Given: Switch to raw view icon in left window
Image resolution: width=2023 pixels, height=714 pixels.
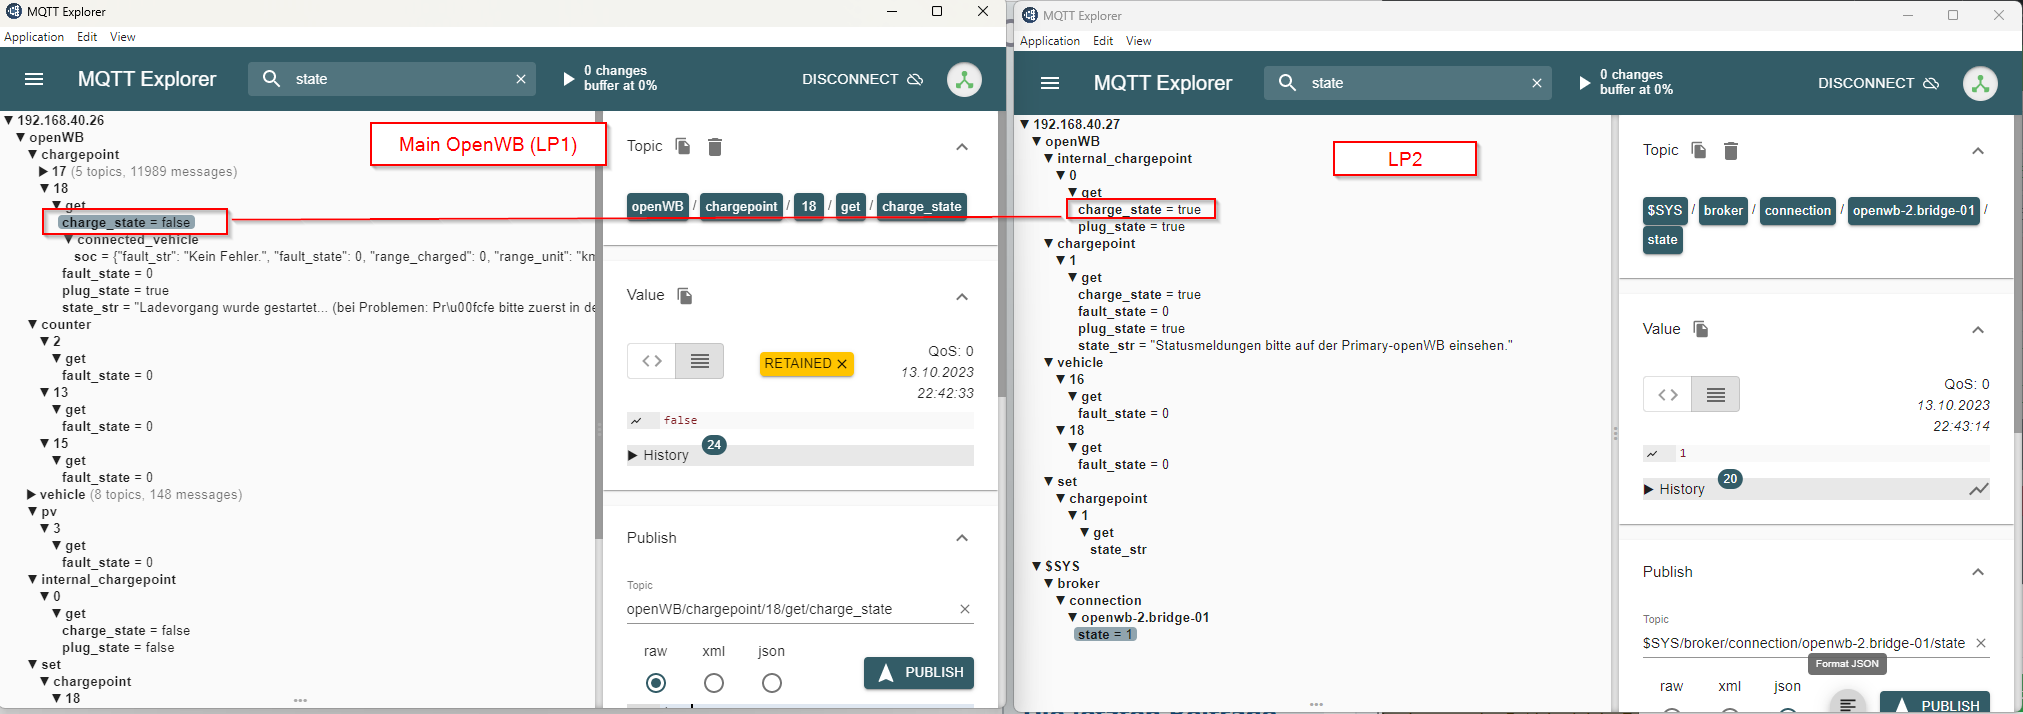Looking at the screenshot, I should [x=700, y=361].
